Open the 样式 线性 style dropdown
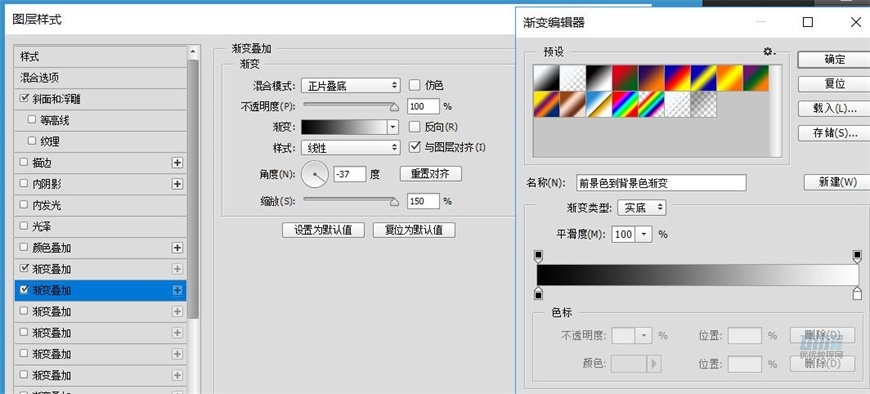The image size is (870, 394). [351, 148]
